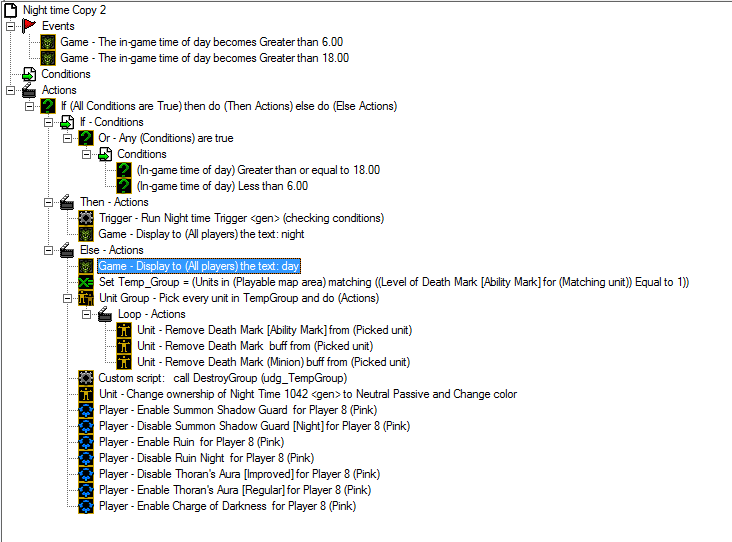This screenshot has width=732, height=542.
Task: Select 'Unit Group - Pick every unit in TempGroup' text
Action: coord(239,298)
